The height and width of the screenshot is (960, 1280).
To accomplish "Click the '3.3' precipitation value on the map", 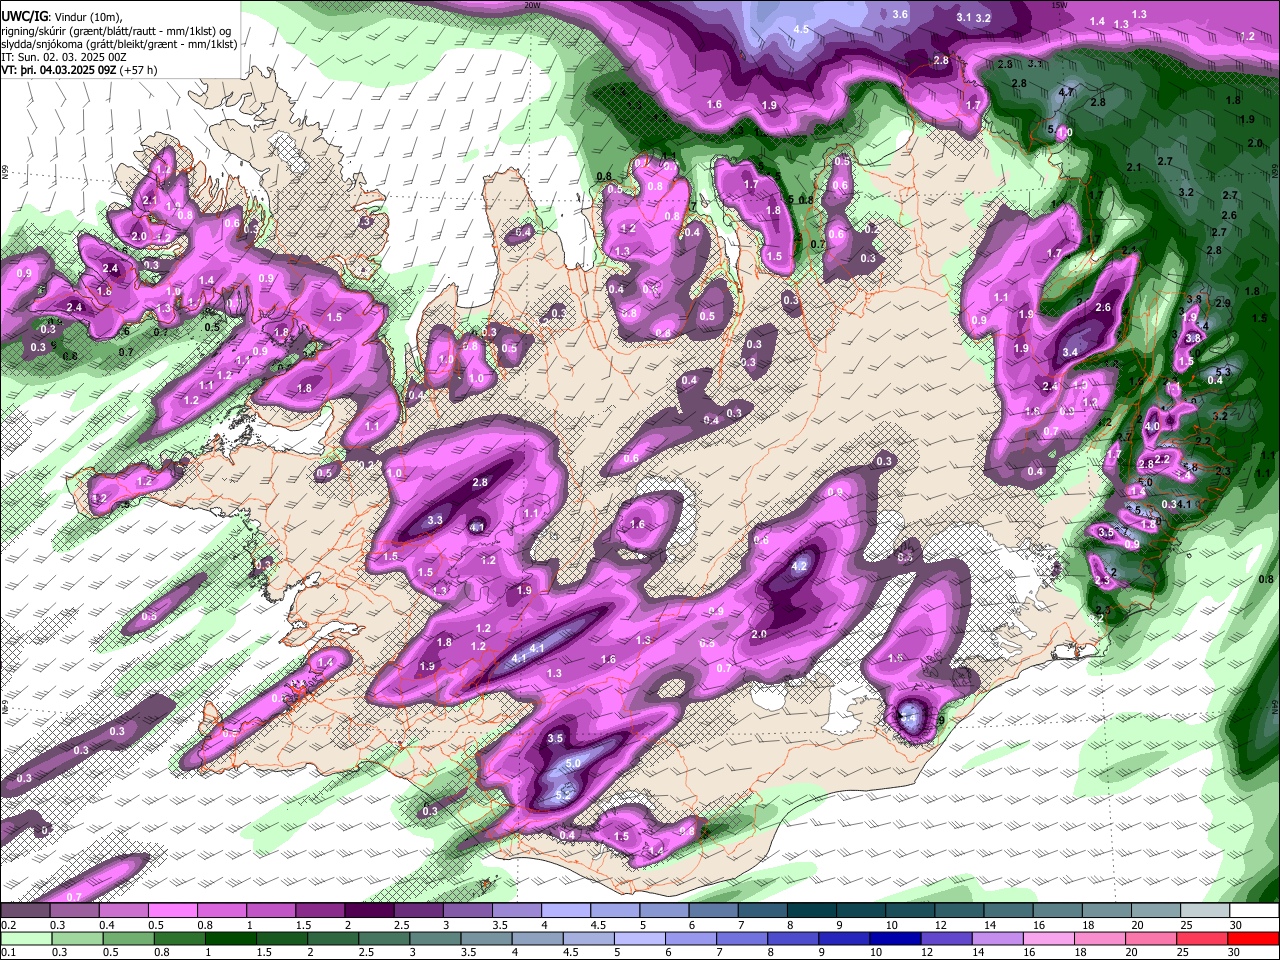I will (435, 520).
